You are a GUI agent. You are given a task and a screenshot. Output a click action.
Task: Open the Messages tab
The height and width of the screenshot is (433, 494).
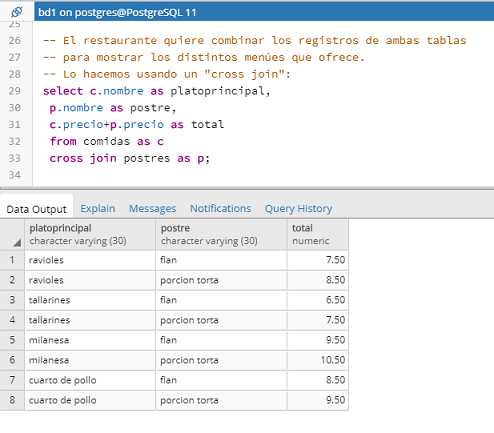152,209
